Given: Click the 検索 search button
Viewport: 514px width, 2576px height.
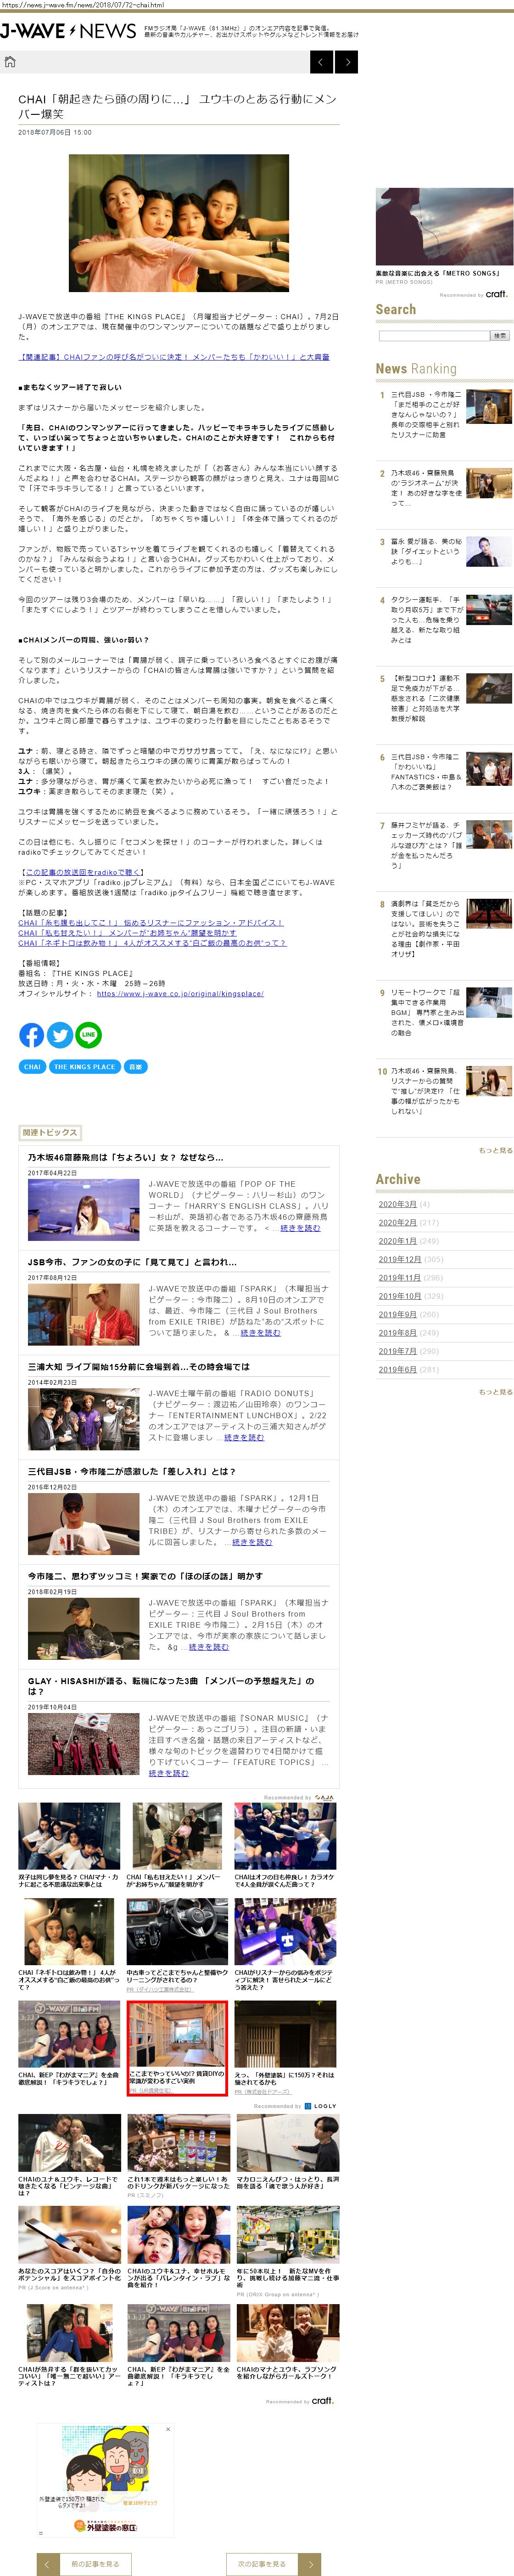Looking at the screenshot, I should coord(499,336).
